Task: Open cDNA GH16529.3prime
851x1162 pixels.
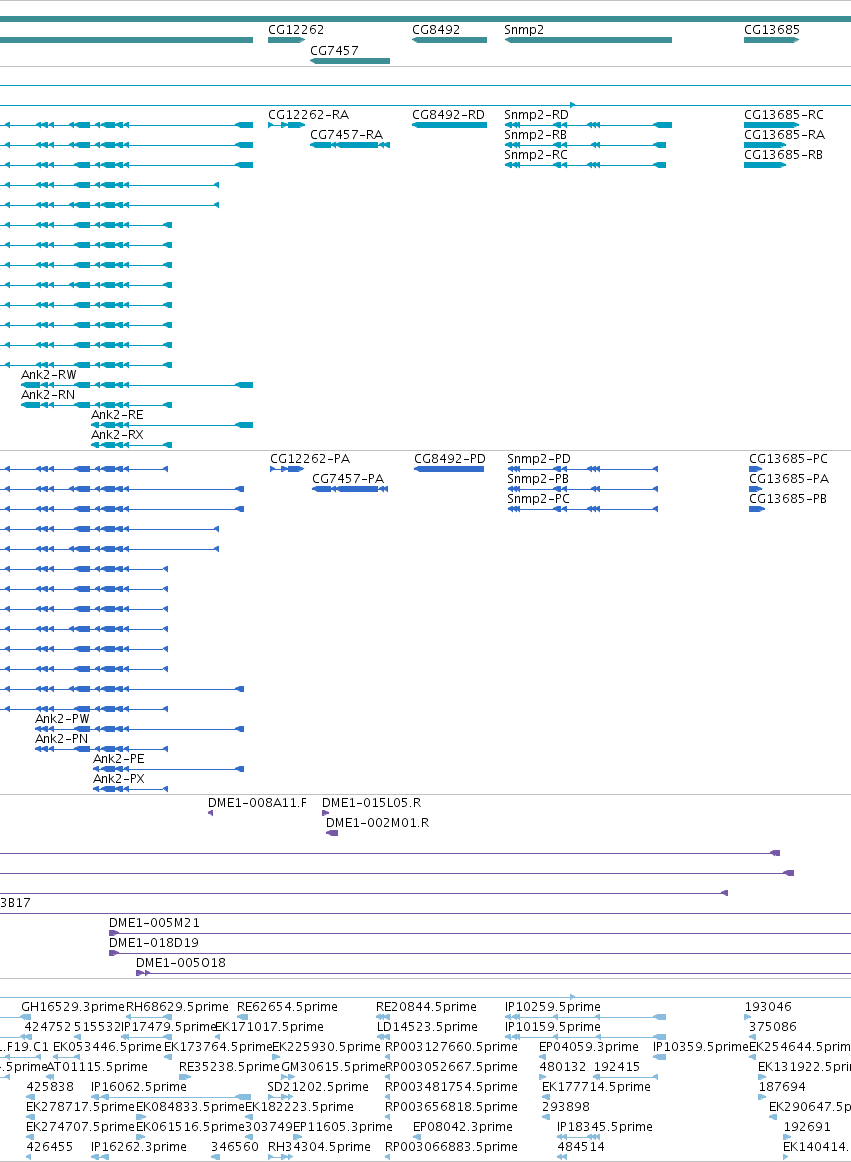Action: pos(73,1006)
